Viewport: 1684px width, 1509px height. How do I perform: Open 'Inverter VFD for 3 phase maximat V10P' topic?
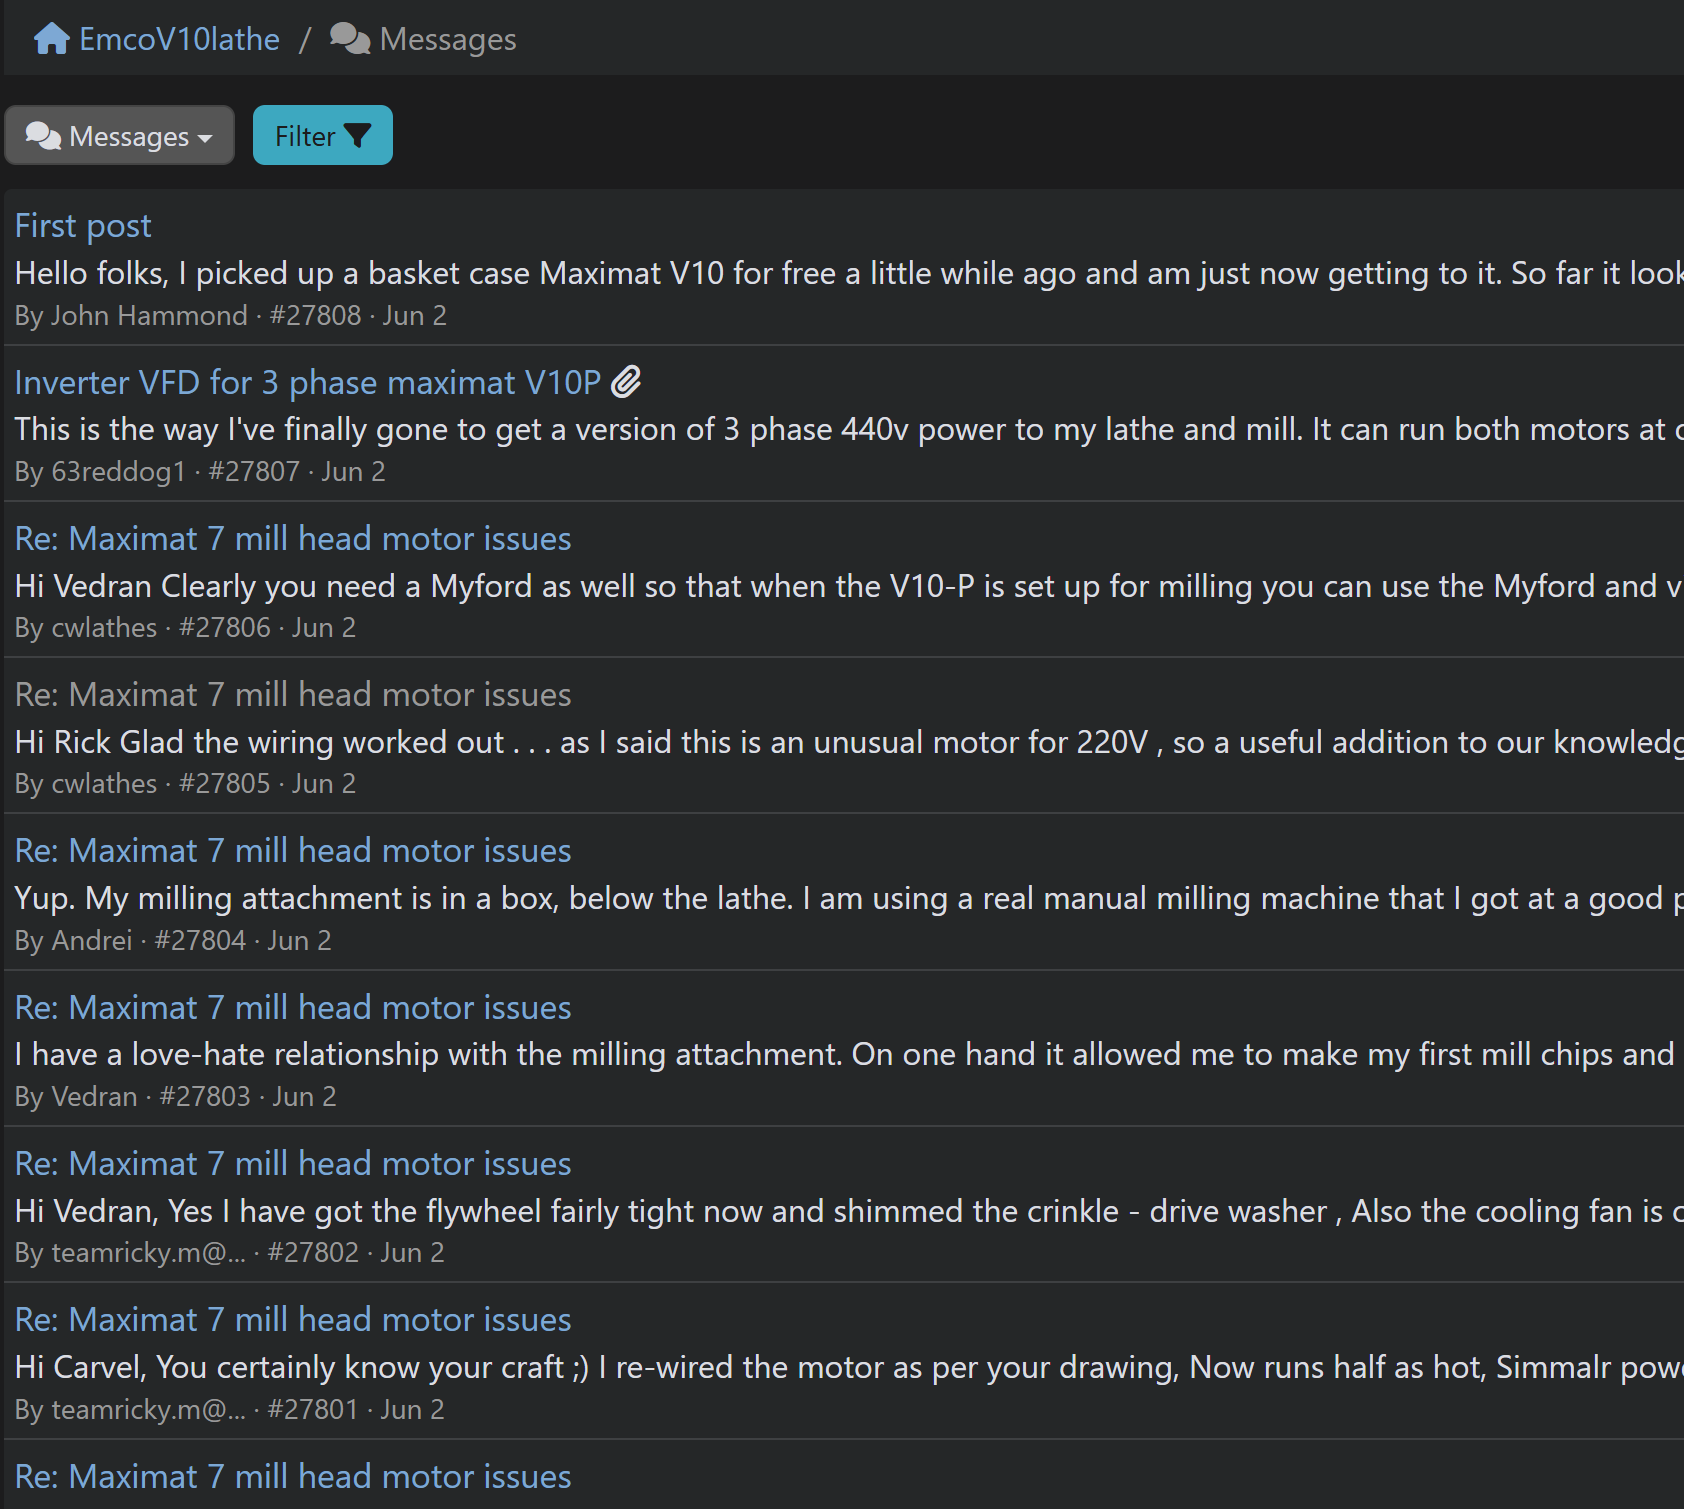[308, 382]
